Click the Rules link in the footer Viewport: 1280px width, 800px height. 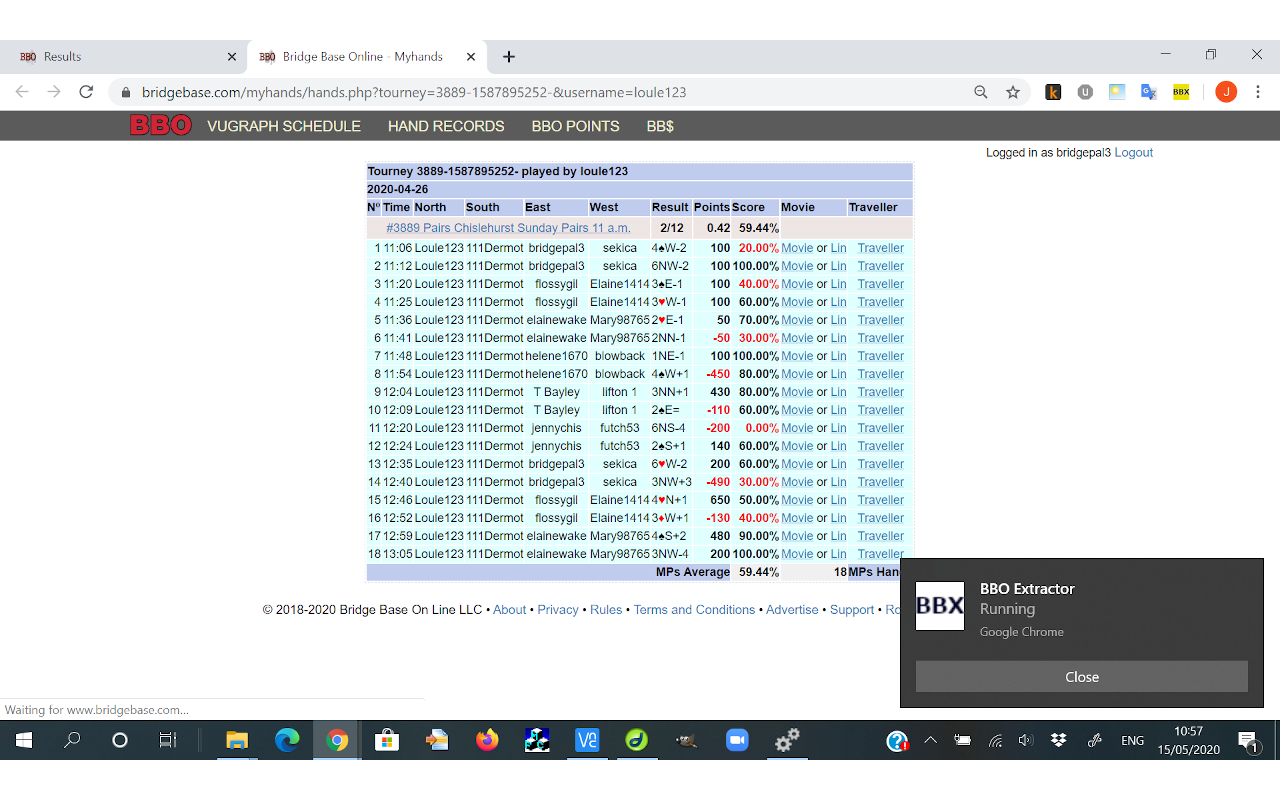click(x=606, y=610)
